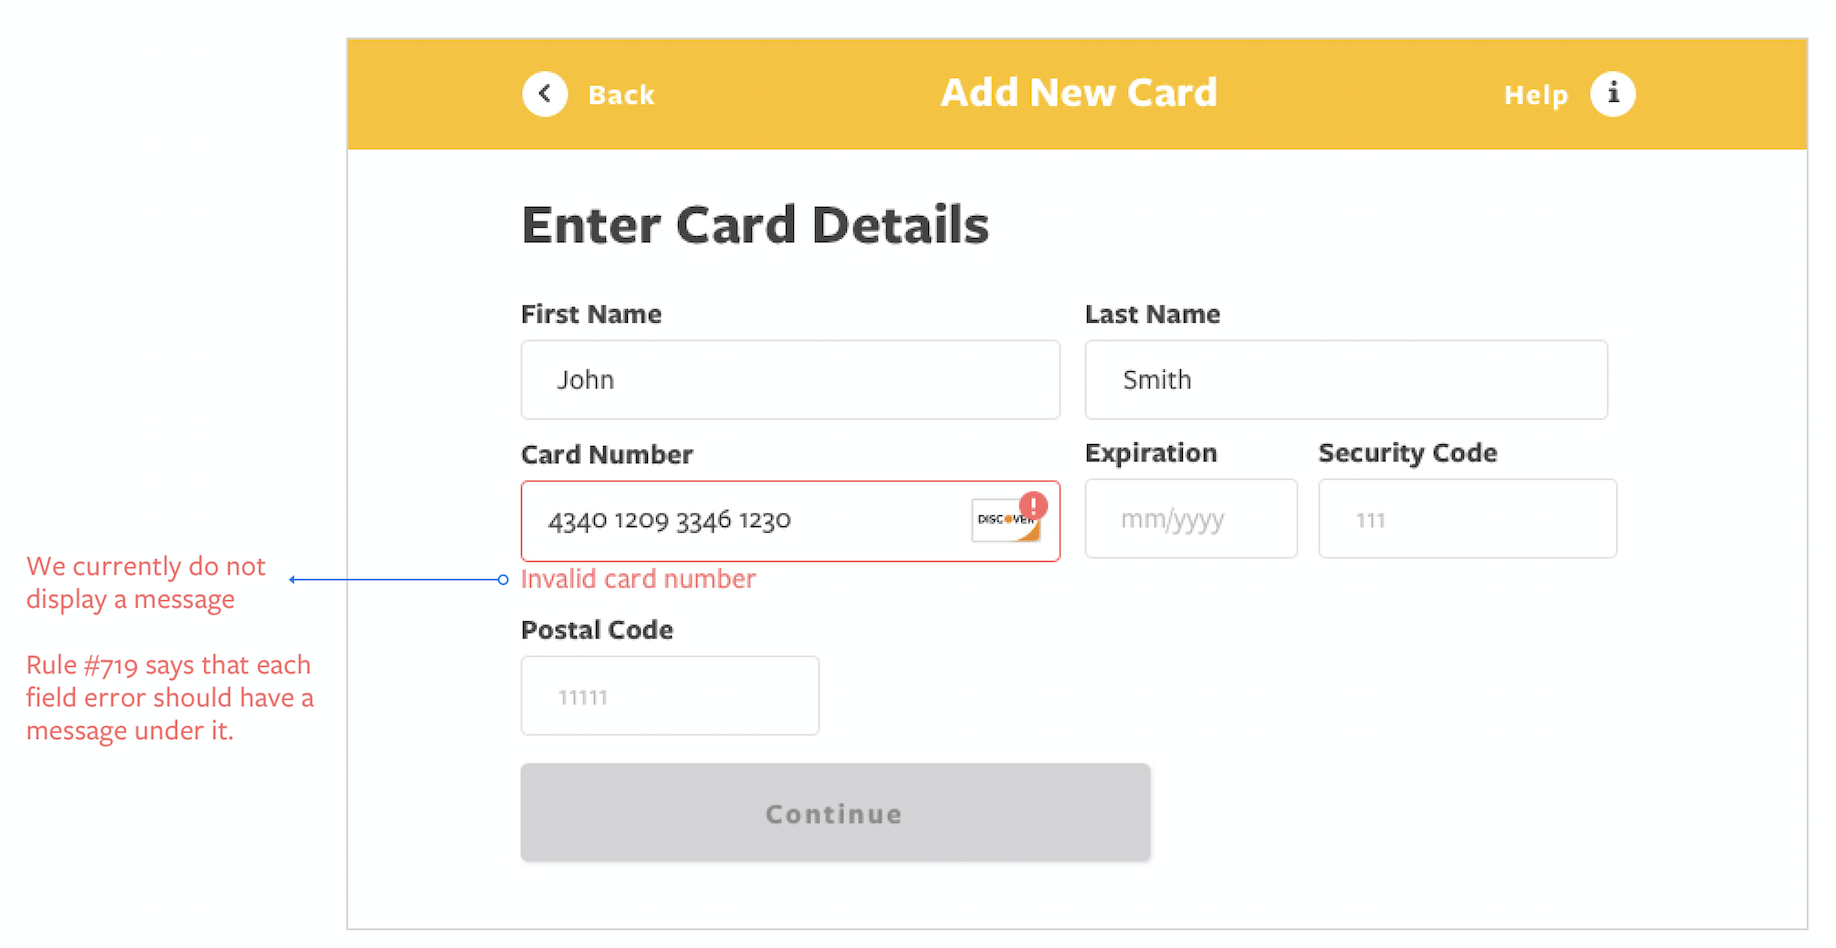Screen dimensions: 1836x948
Task: Click the Invalid card number error message
Action: point(638,579)
